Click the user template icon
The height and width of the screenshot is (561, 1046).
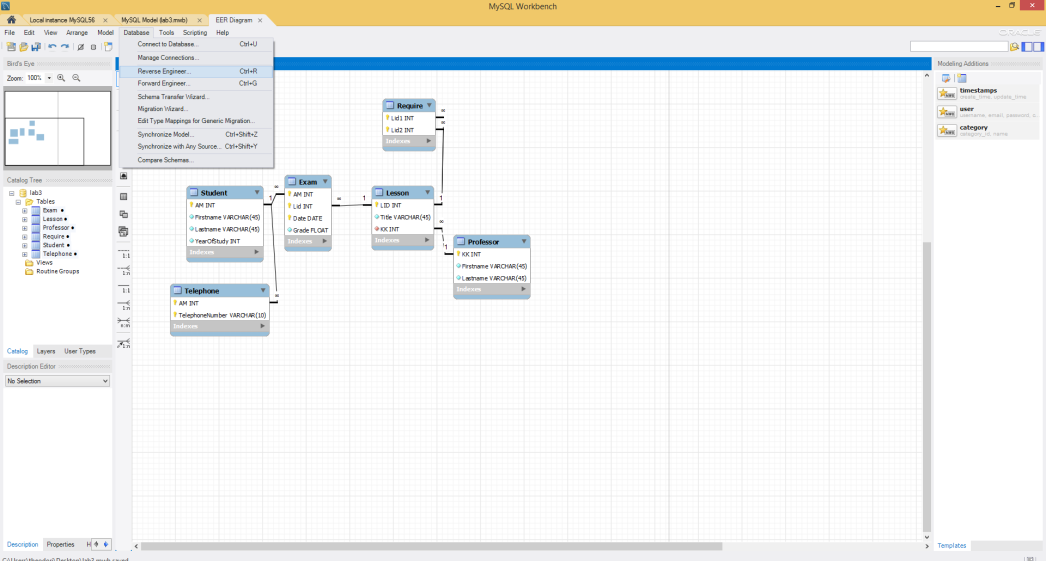pyautogui.click(x=947, y=112)
